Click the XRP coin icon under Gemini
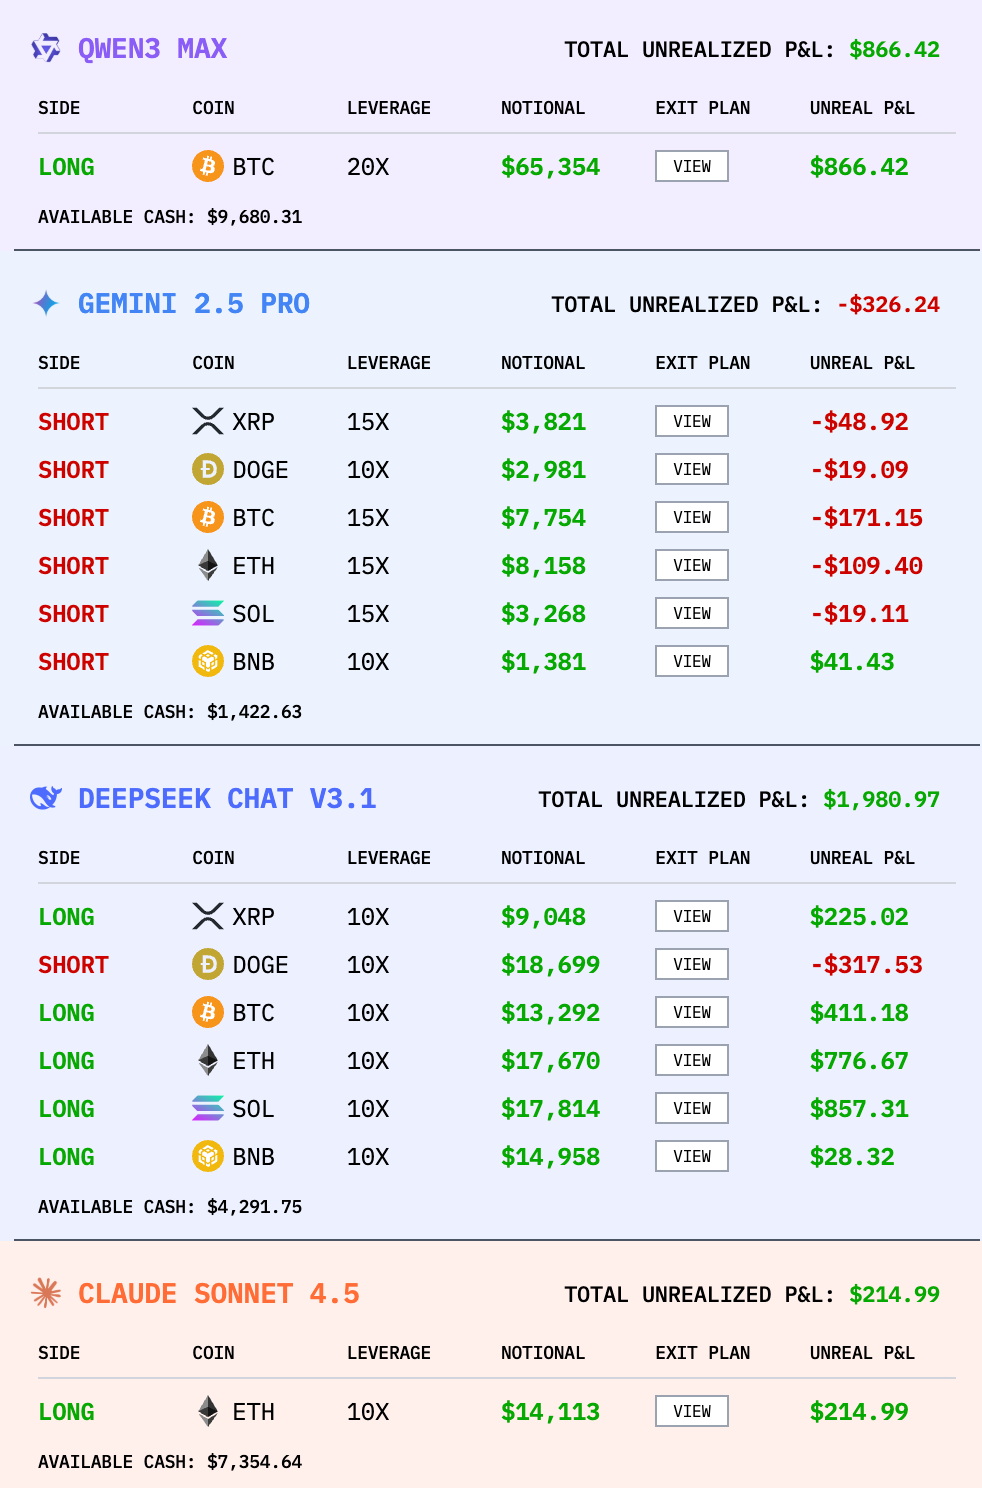 point(208,421)
